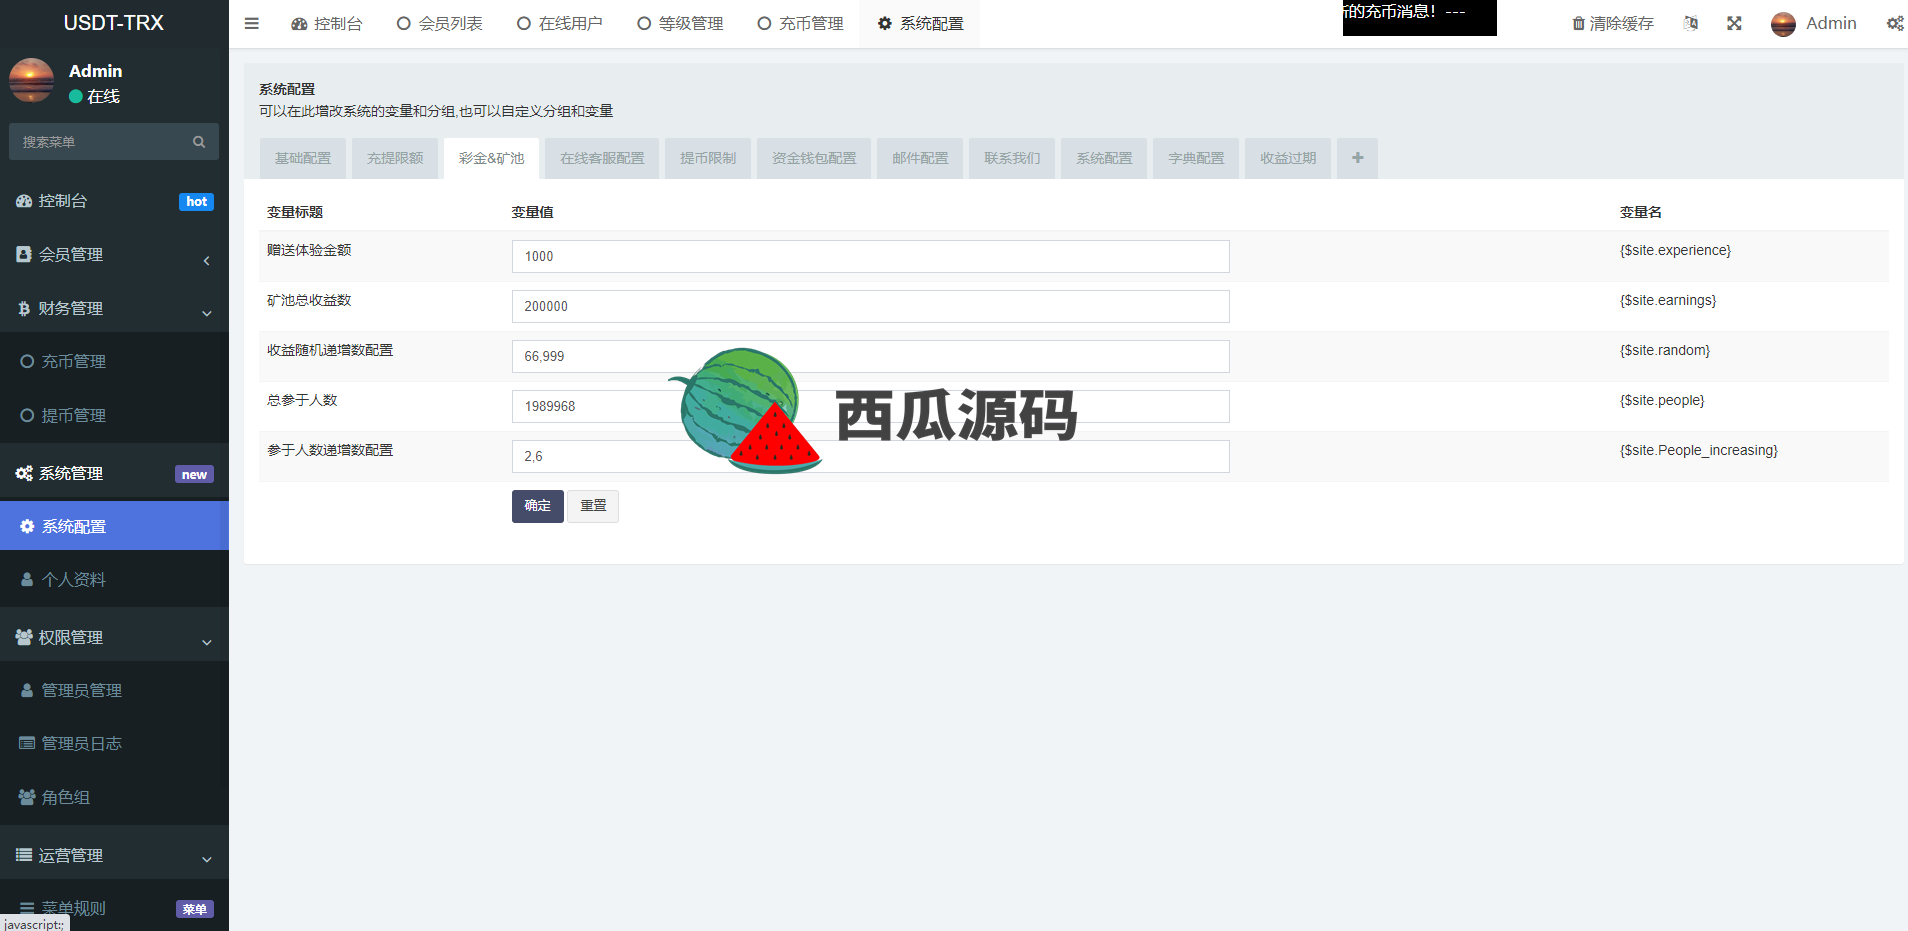Image resolution: width=1908 pixels, height=931 pixels.
Task: Collapse the 权限管理 chevron arrow
Action: pyautogui.click(x=207, y=642)
